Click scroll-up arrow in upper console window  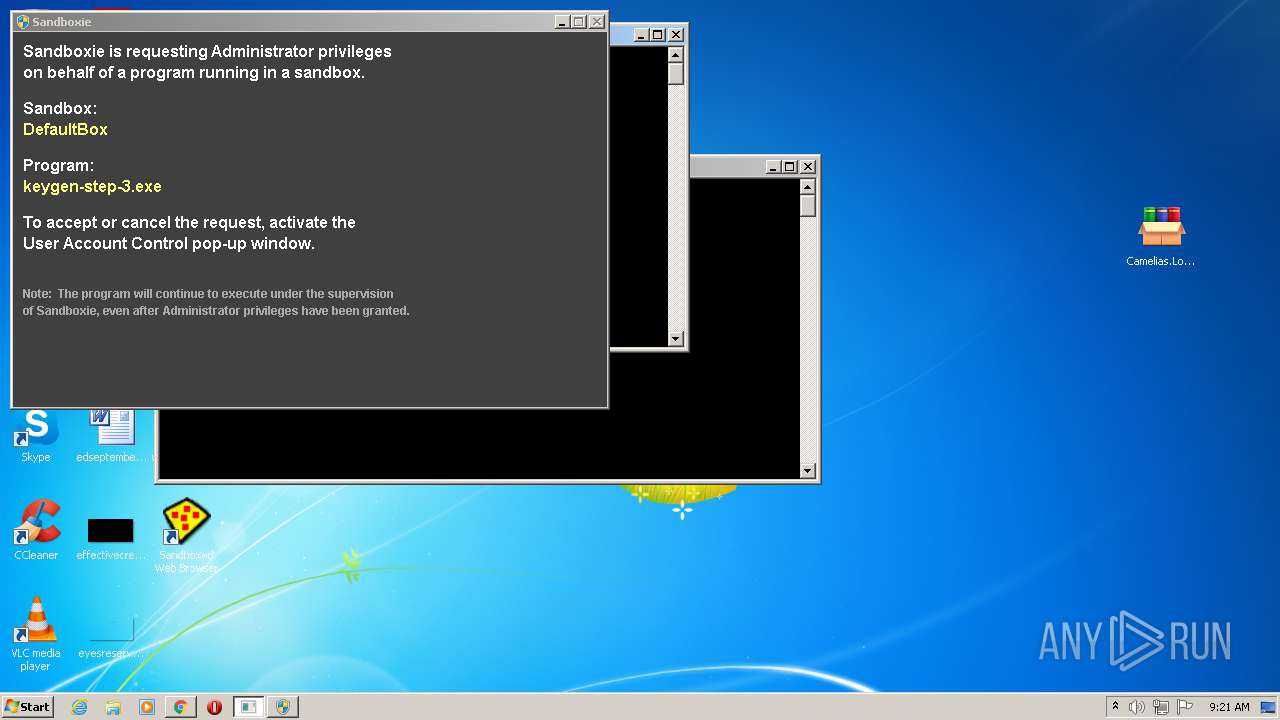[x=676, y=55]
